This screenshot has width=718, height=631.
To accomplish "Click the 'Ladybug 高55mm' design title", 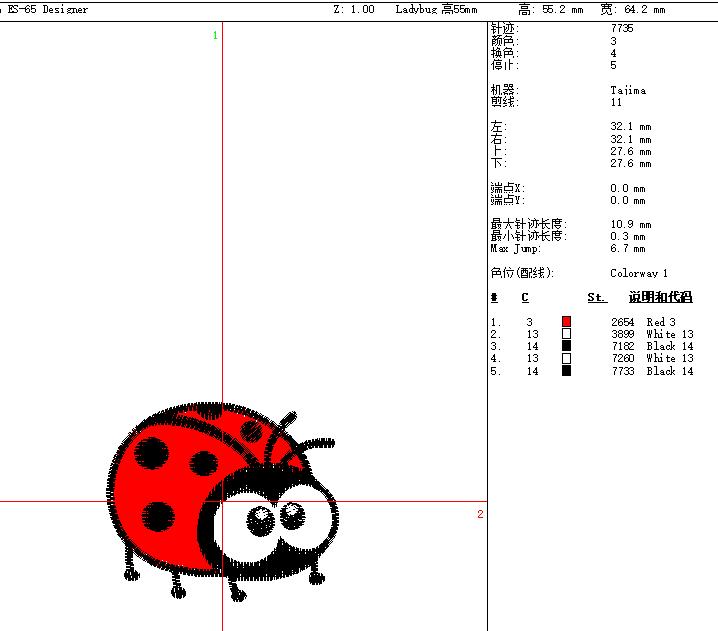I will [436, 9].
